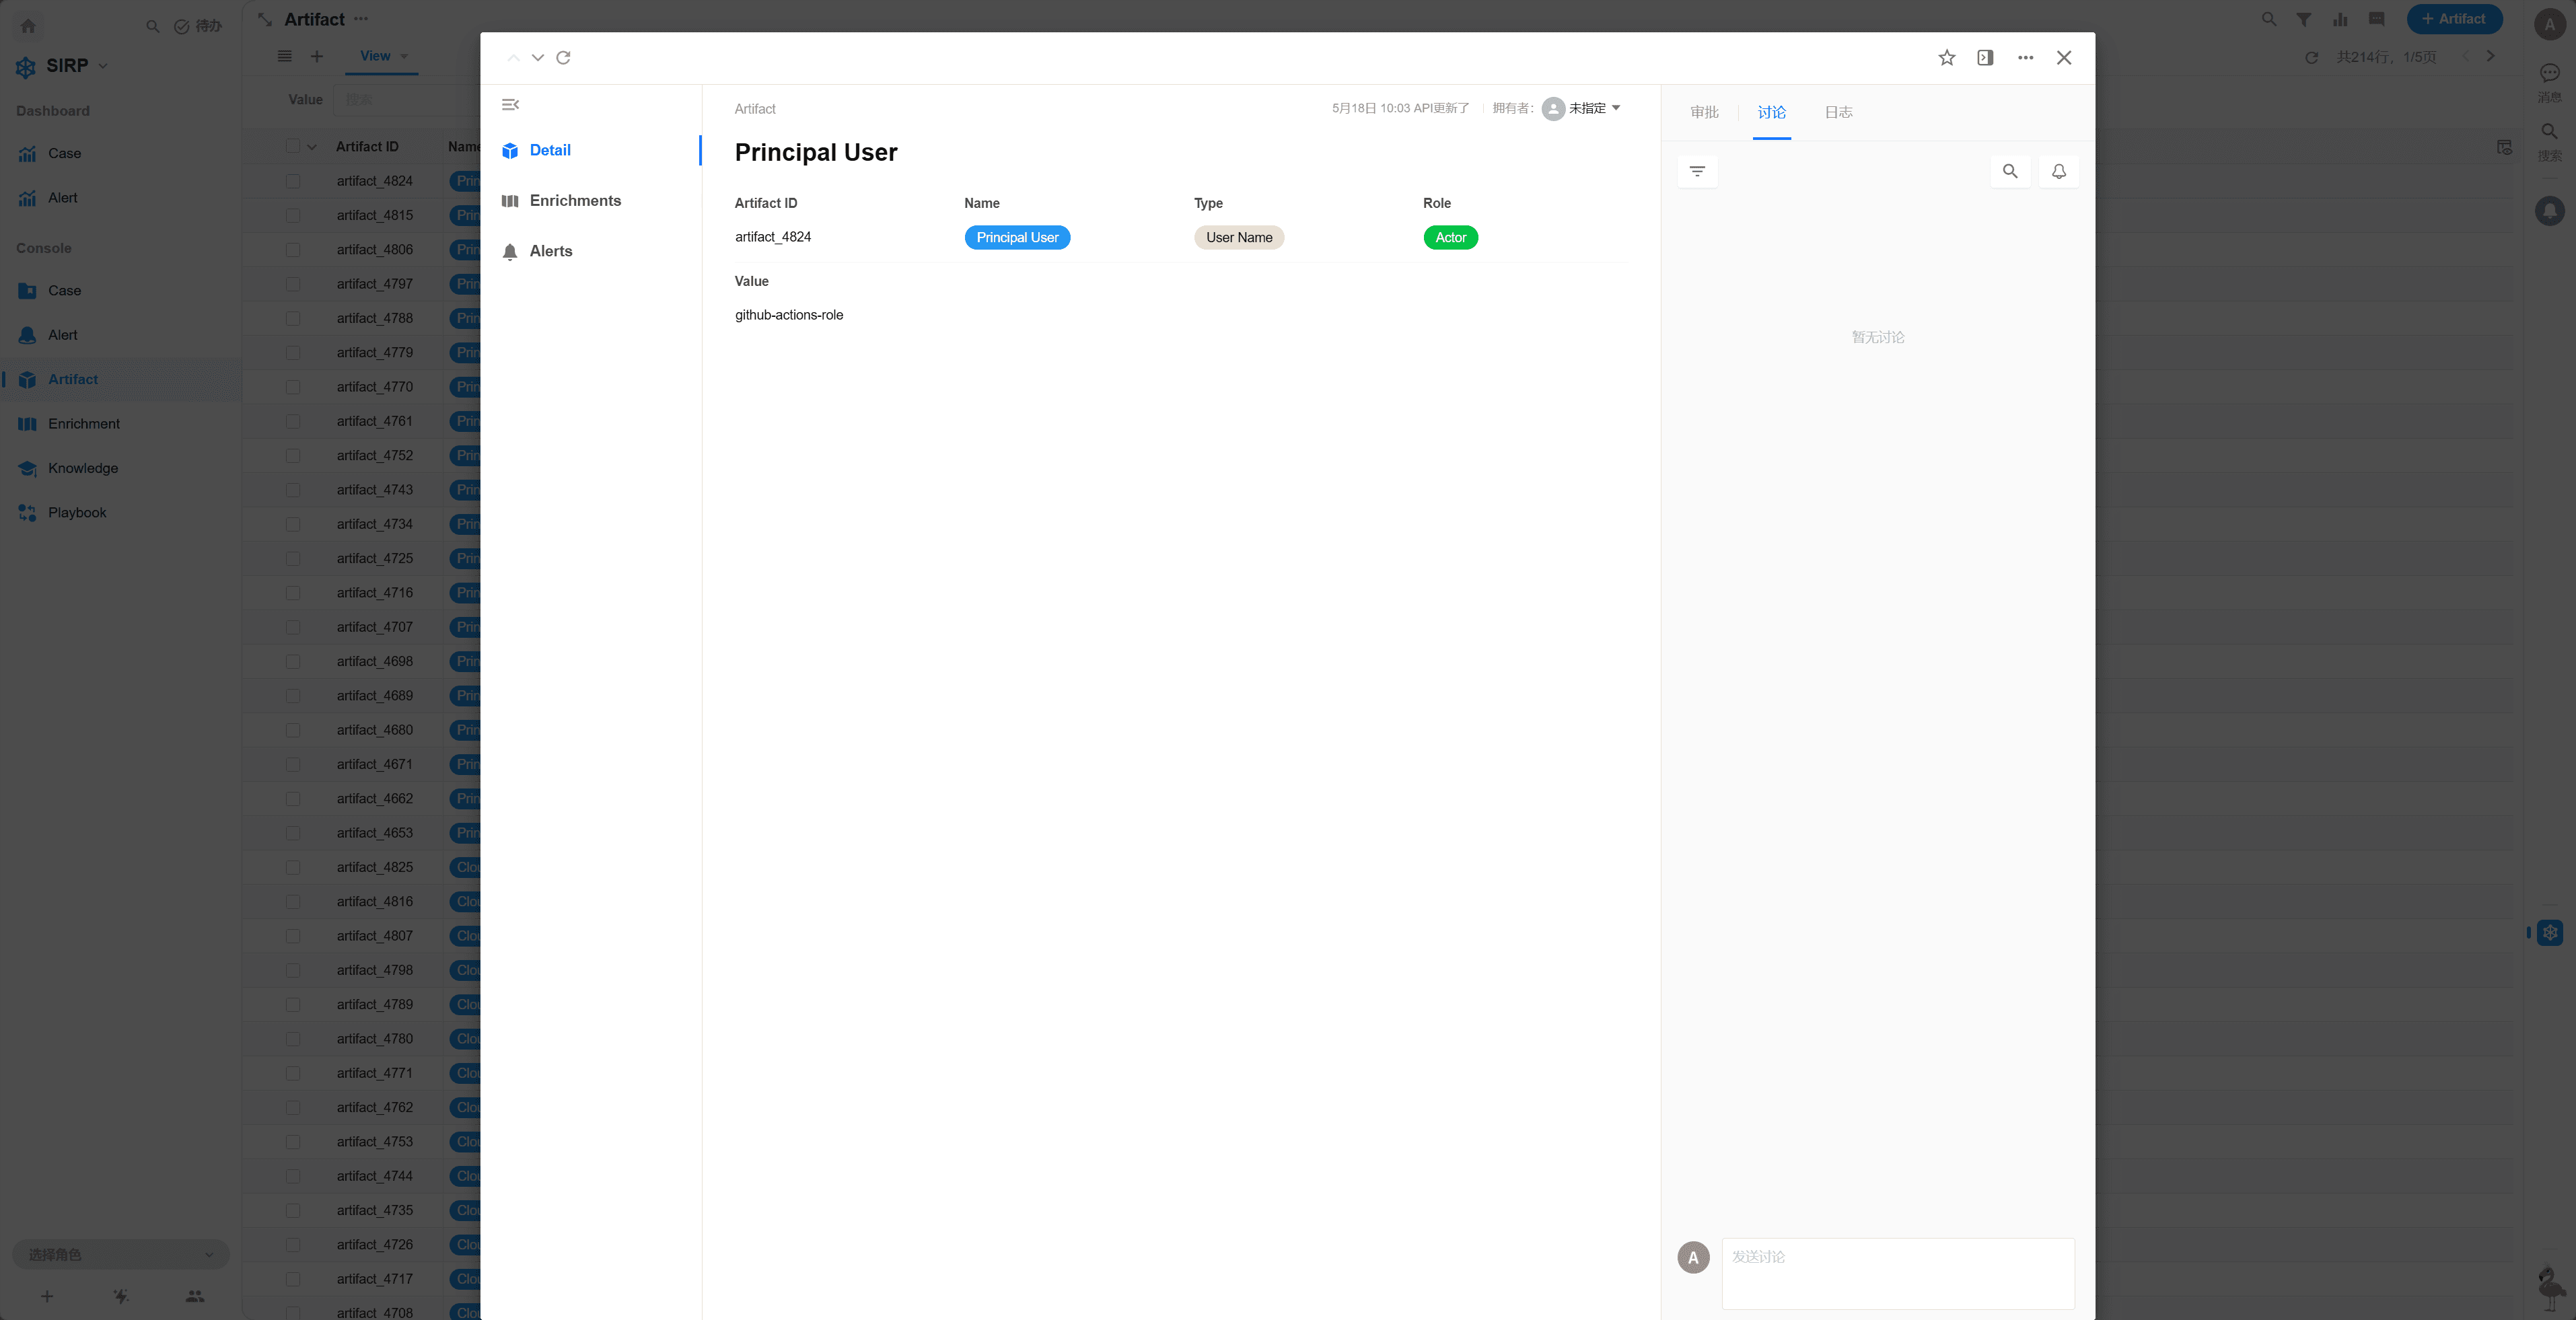Screen dimensions: 2576x1320
Task: Click the hamburger view list icon
Action: 285,56
